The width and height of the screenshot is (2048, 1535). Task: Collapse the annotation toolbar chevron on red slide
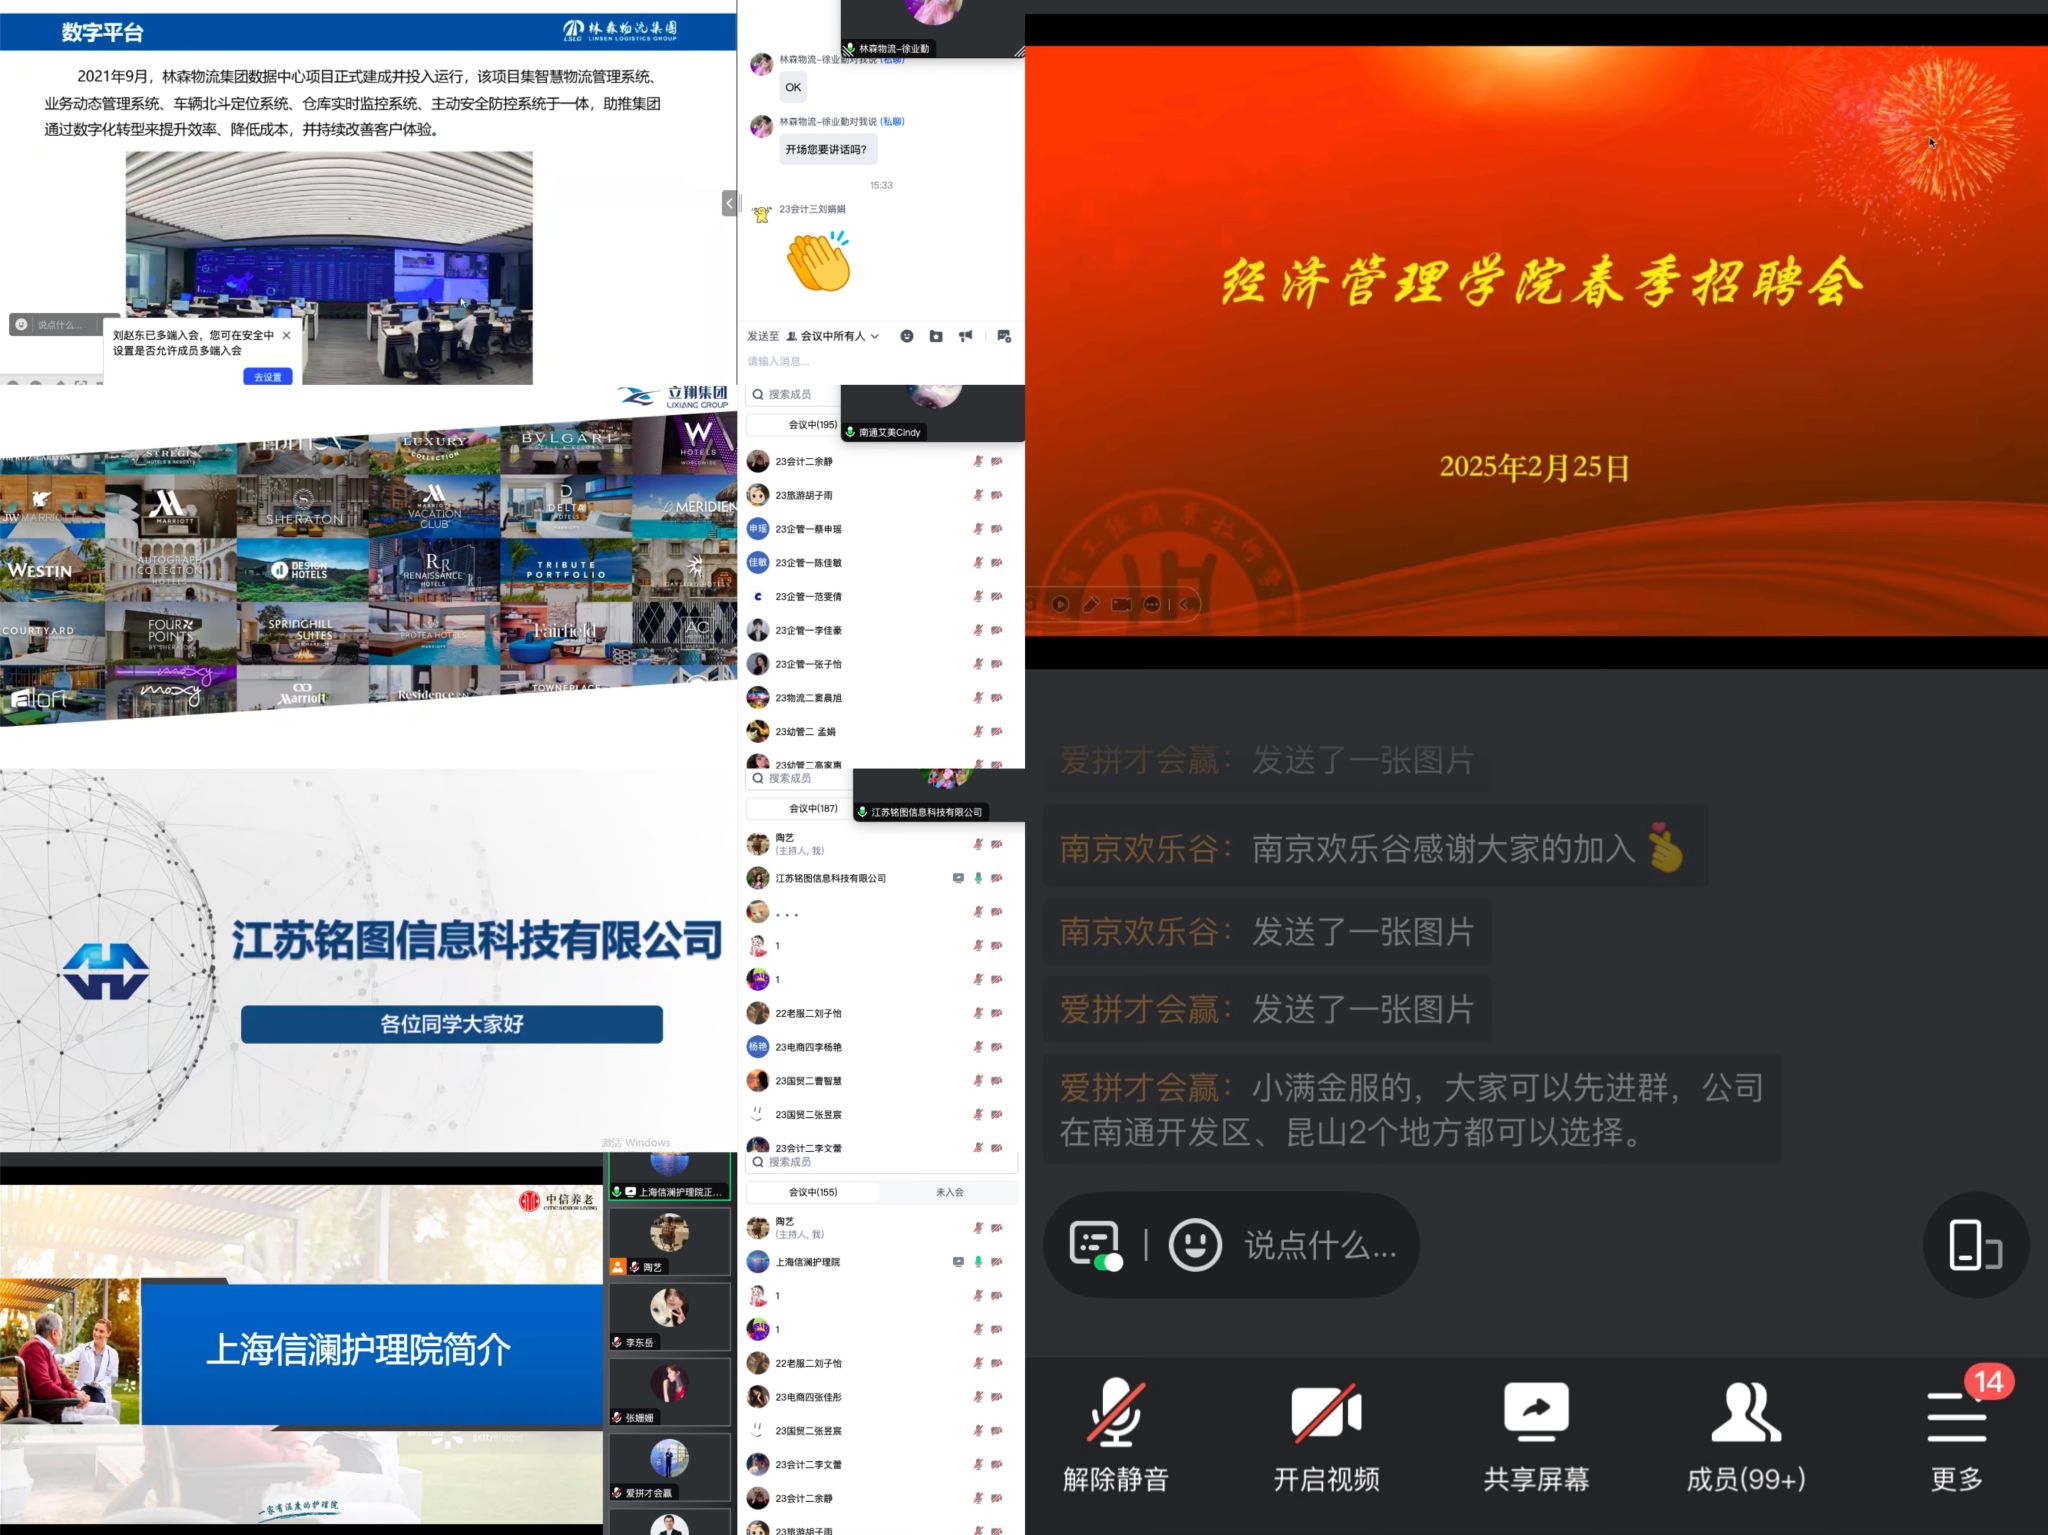1184,604
